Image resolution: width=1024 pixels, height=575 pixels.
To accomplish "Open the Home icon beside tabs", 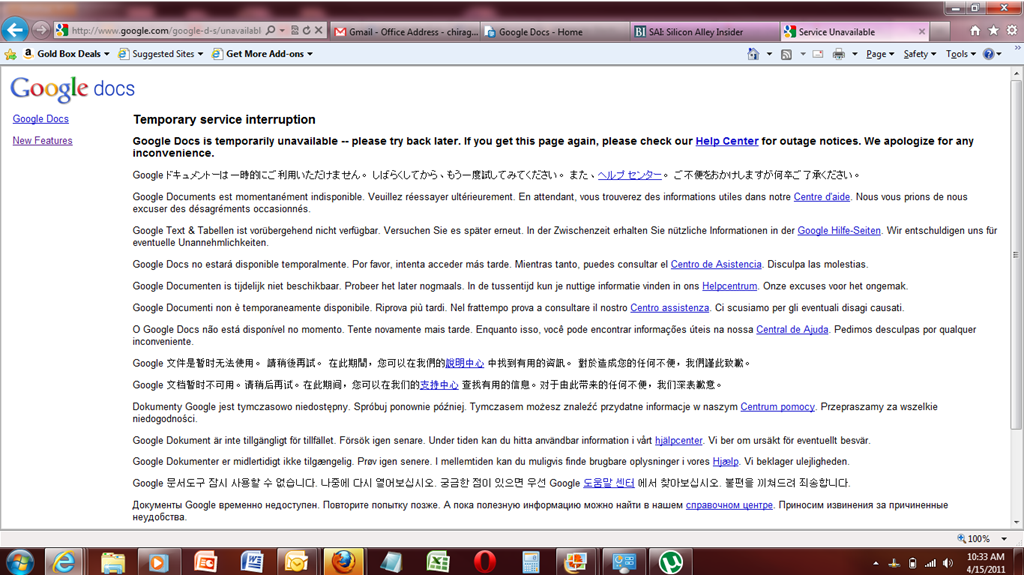I will point(975,31).
